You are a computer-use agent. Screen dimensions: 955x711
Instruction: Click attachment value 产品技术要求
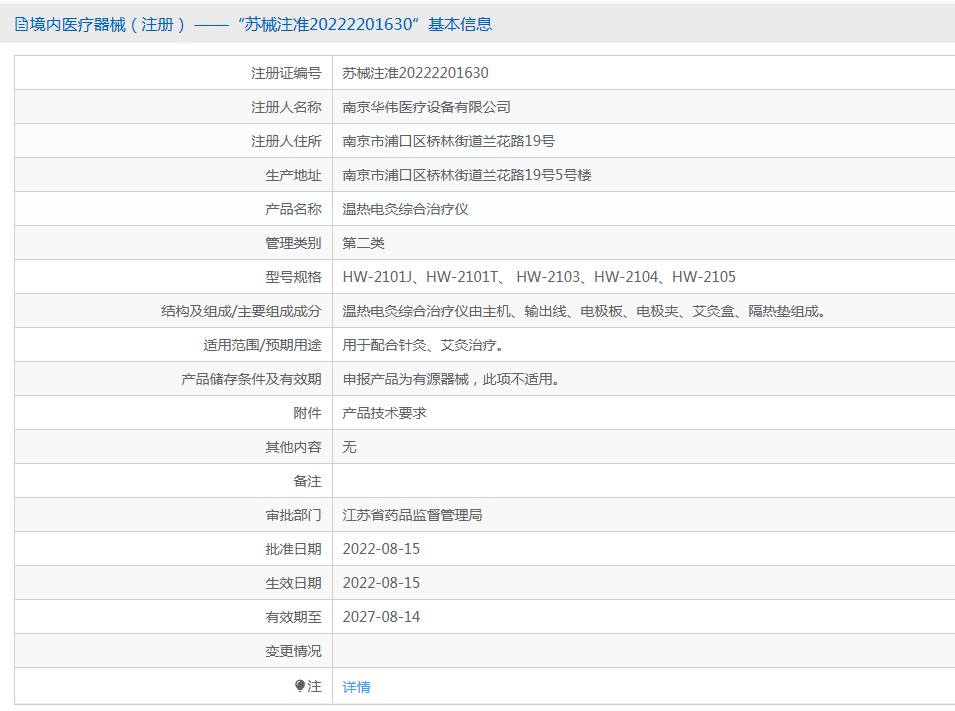pos(384,413)
